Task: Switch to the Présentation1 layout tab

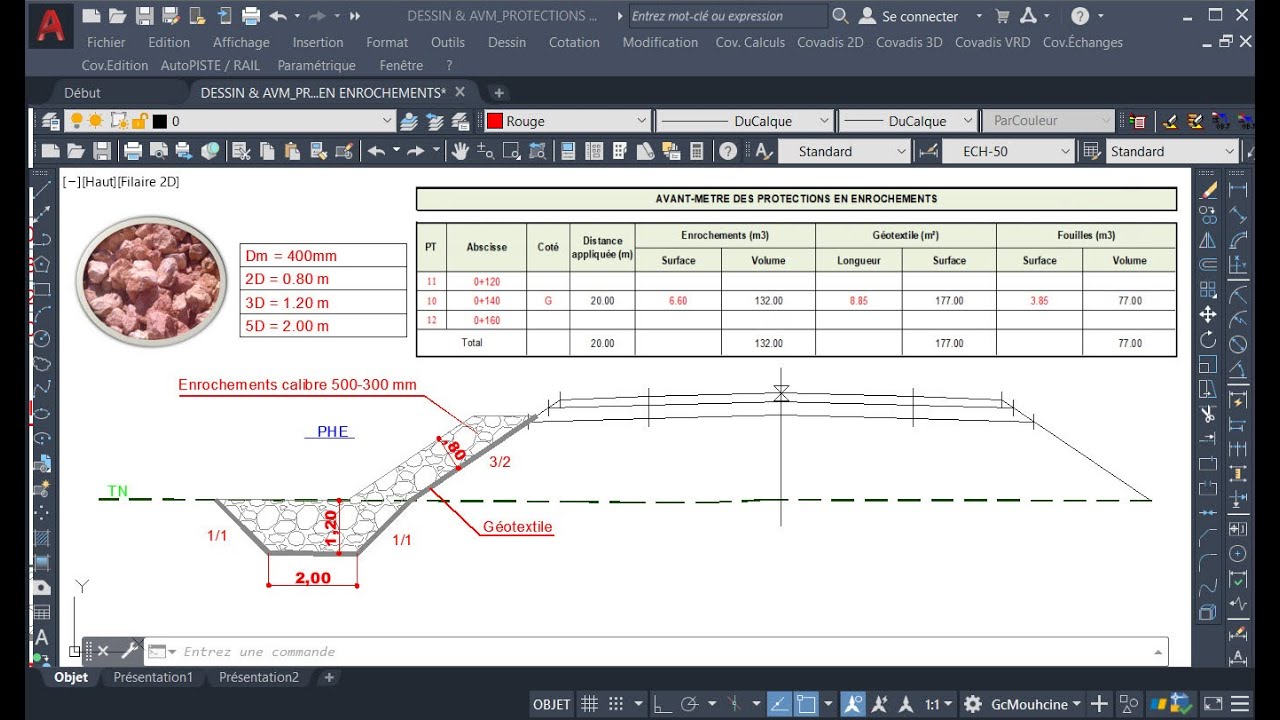Action: (153, 677)
